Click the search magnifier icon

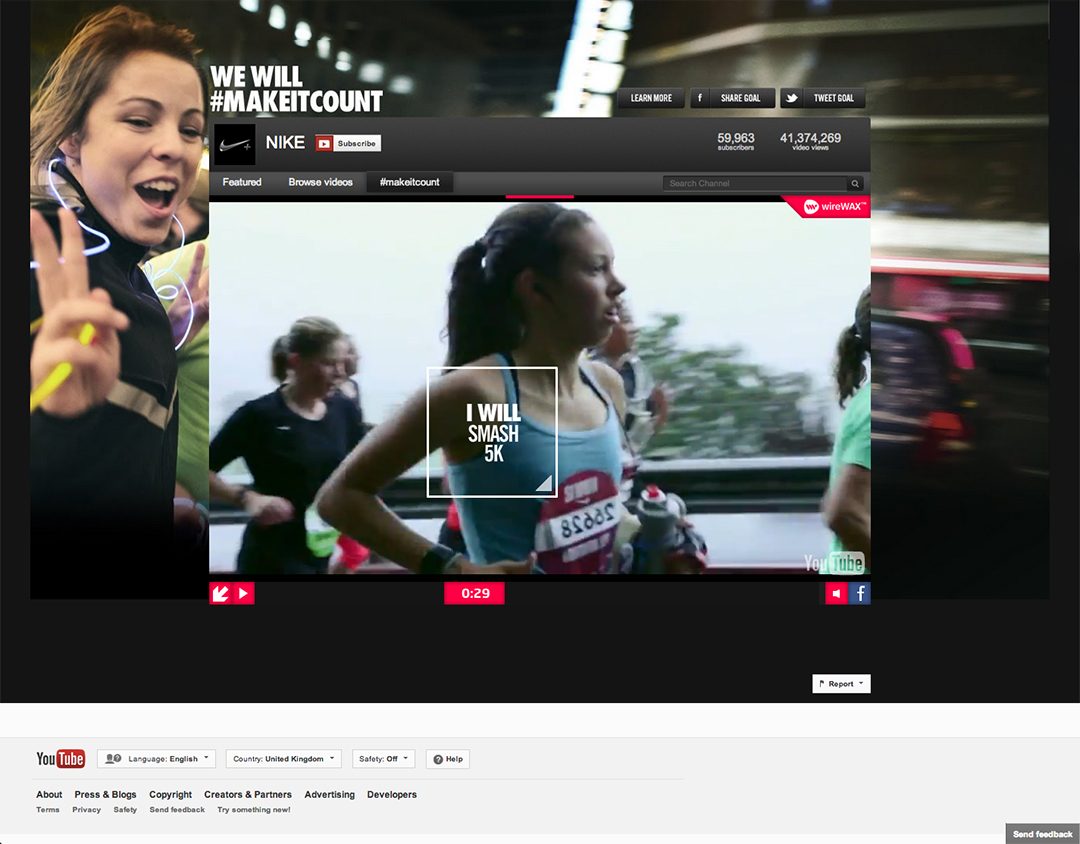tap(855, 183)
